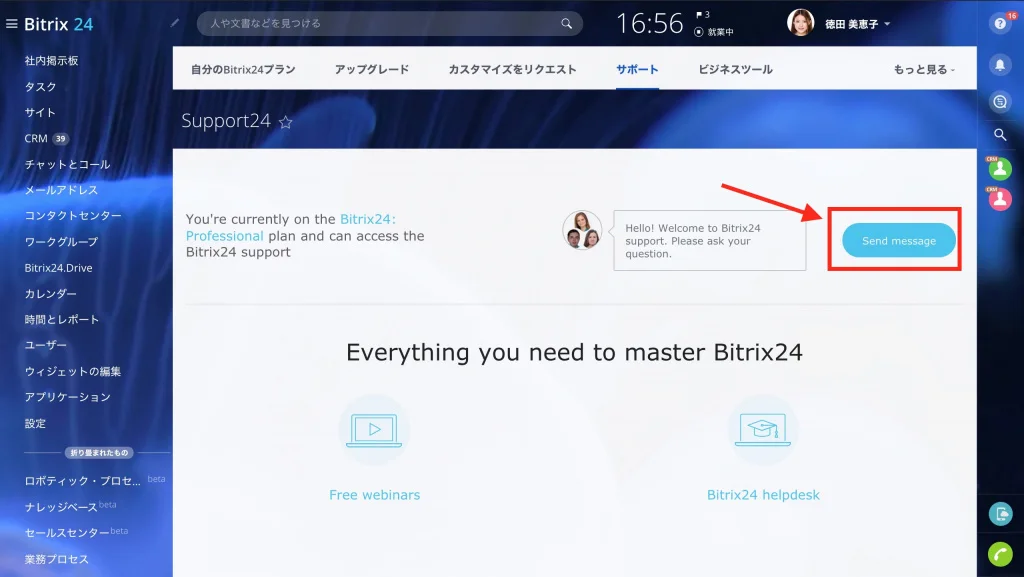This screenshot has width=1024, height=577.
Task: Open ワークグループ in the sidebar
Action: (x=61, y=242)
